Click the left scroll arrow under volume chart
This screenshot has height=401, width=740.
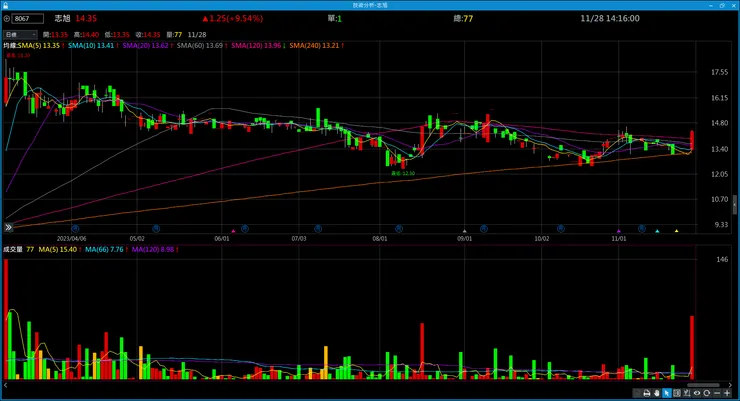(x=6, y=385)
